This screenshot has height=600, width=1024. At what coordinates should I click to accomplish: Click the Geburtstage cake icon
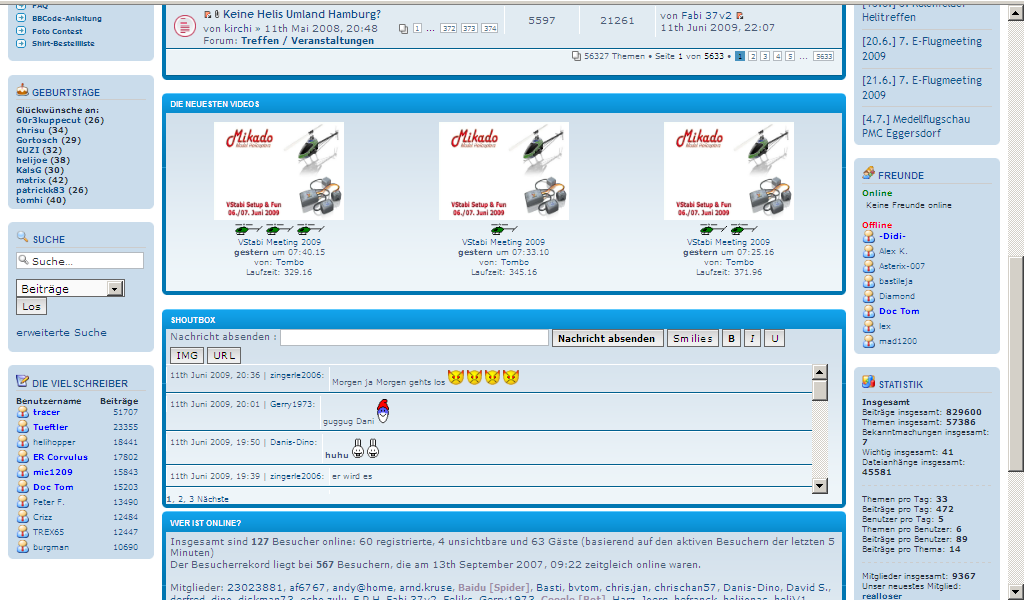pyautogui.click(x=23, y=90)
